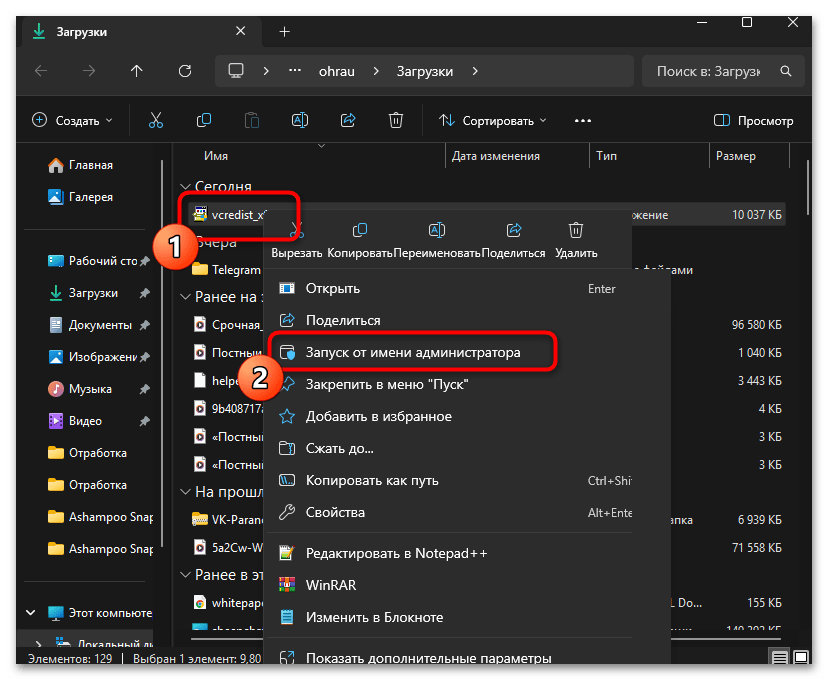Open the Создать dropdown
Screen dimensions: 828x680
click(72, 121)
